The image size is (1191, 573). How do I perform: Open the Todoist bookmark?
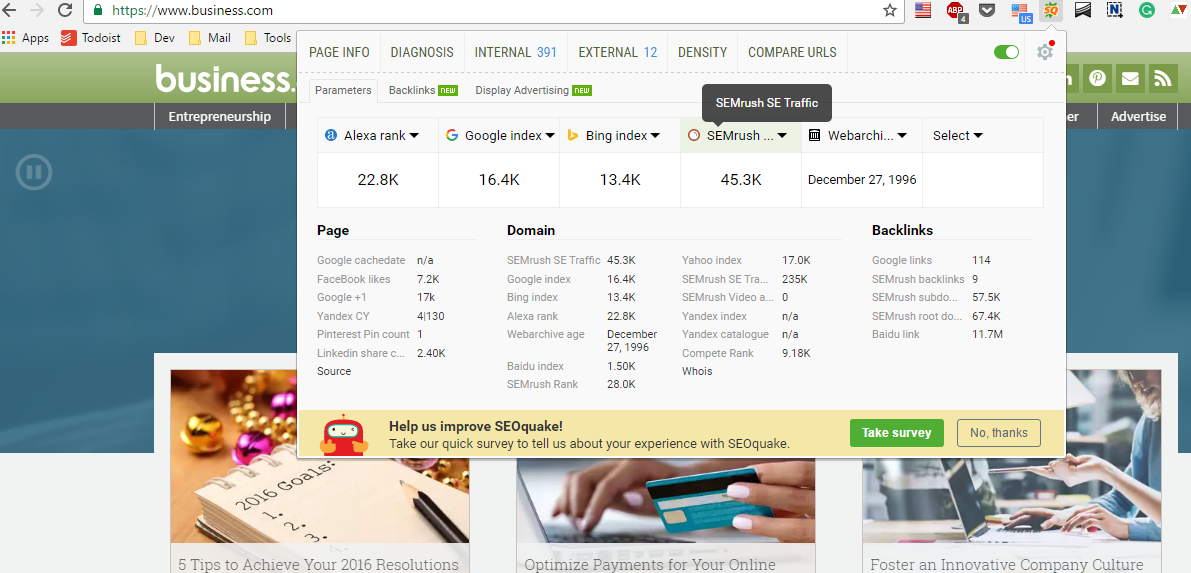(x=91, y=37)
